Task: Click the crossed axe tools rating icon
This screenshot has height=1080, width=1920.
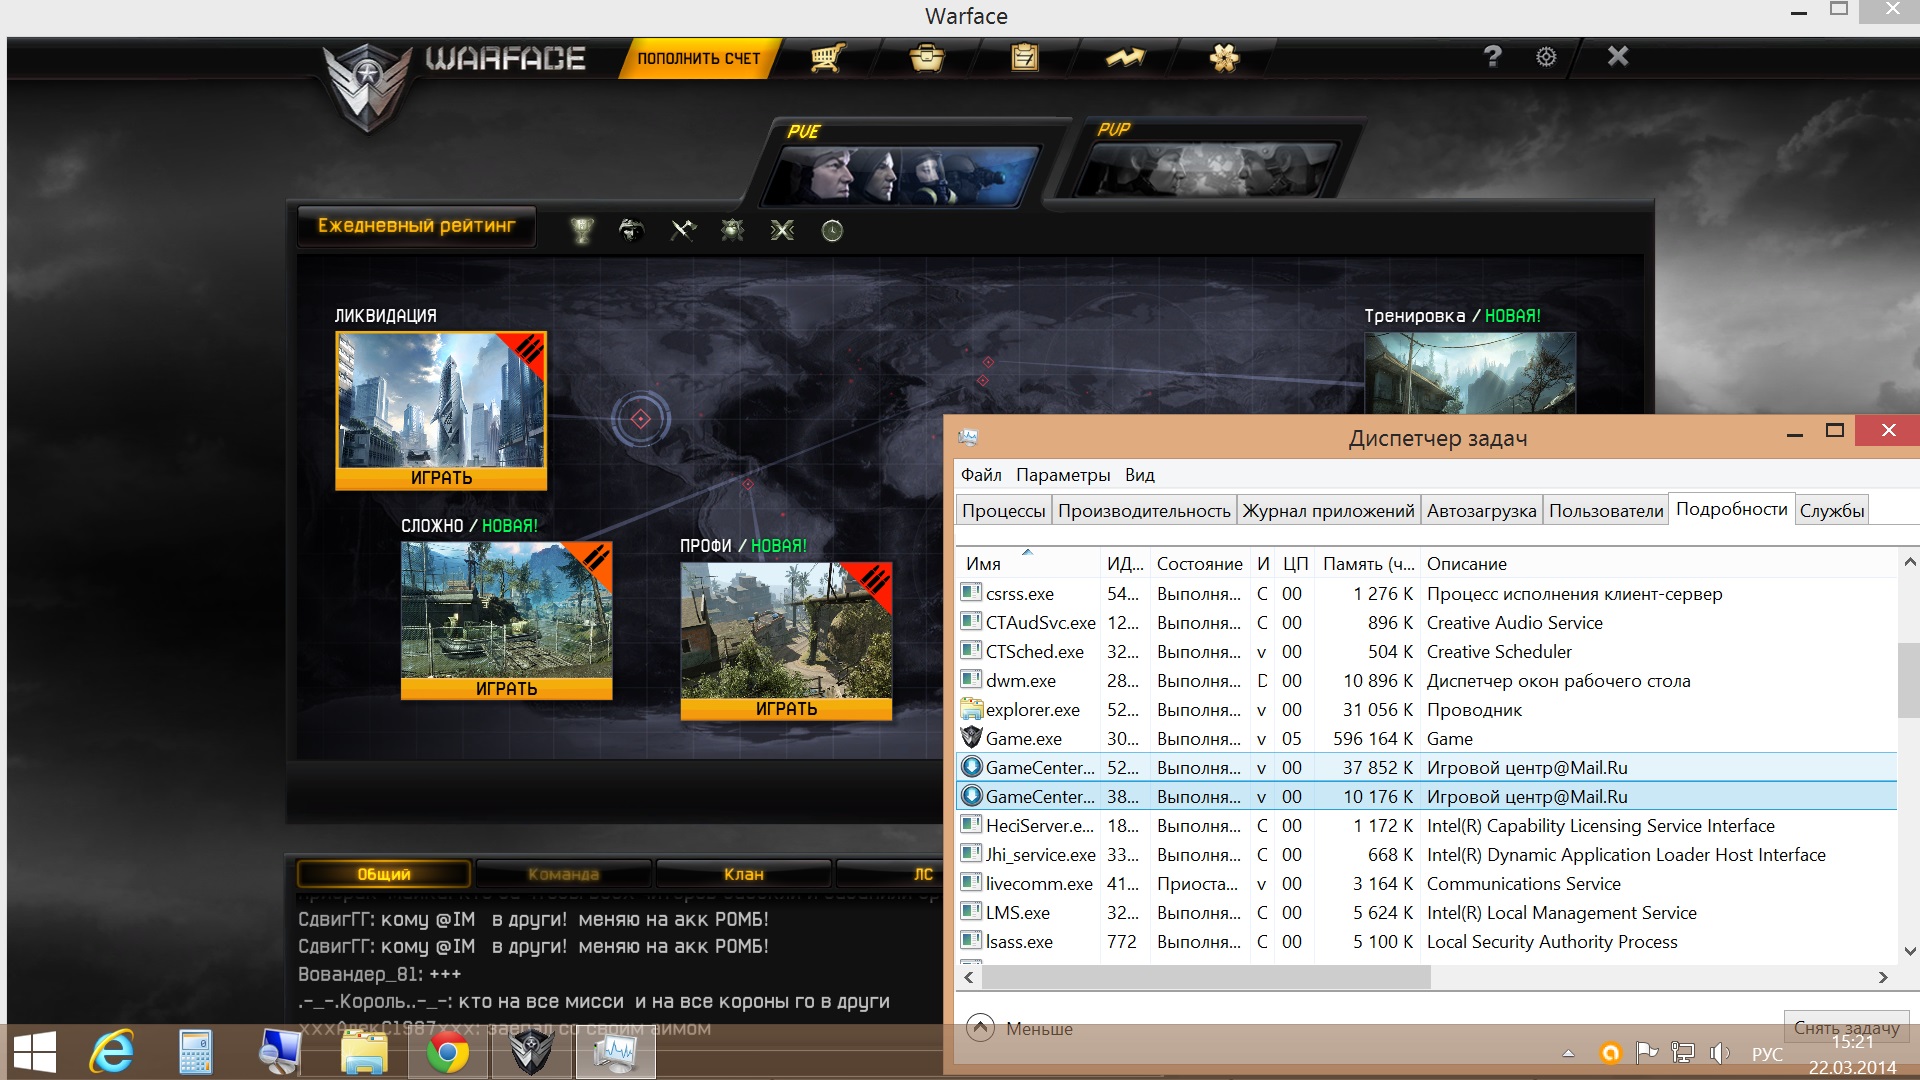Action: [683, 231]
